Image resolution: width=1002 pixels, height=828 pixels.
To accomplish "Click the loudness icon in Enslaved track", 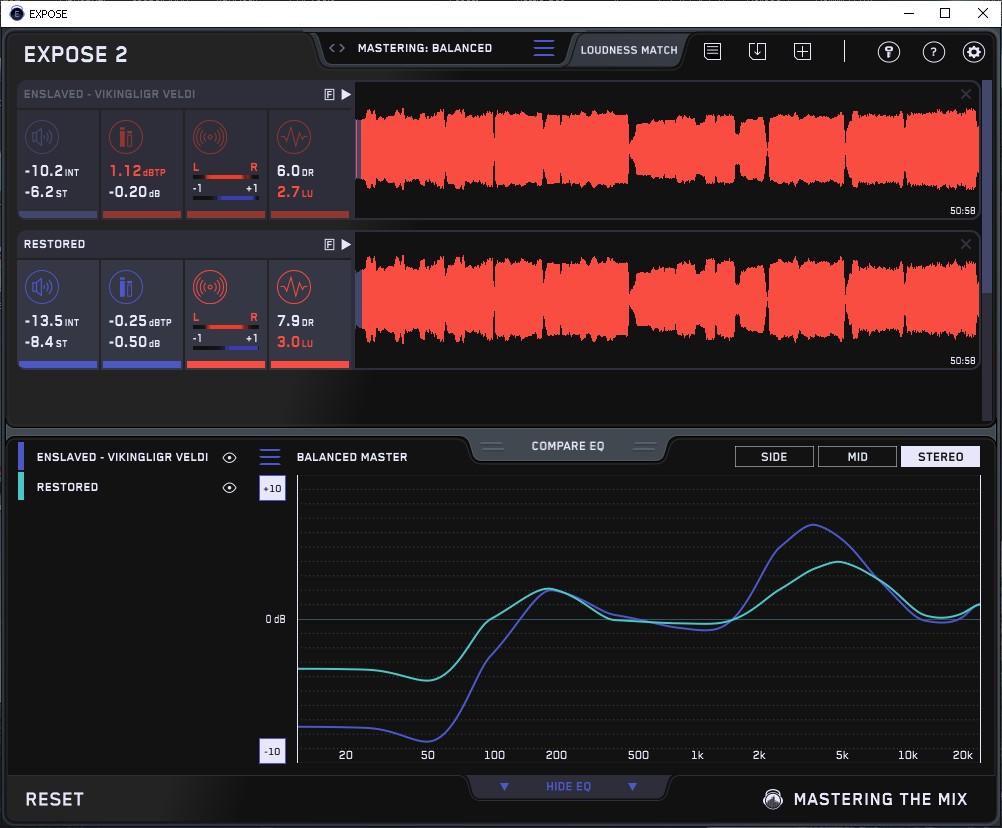I will tap(42, 137).
